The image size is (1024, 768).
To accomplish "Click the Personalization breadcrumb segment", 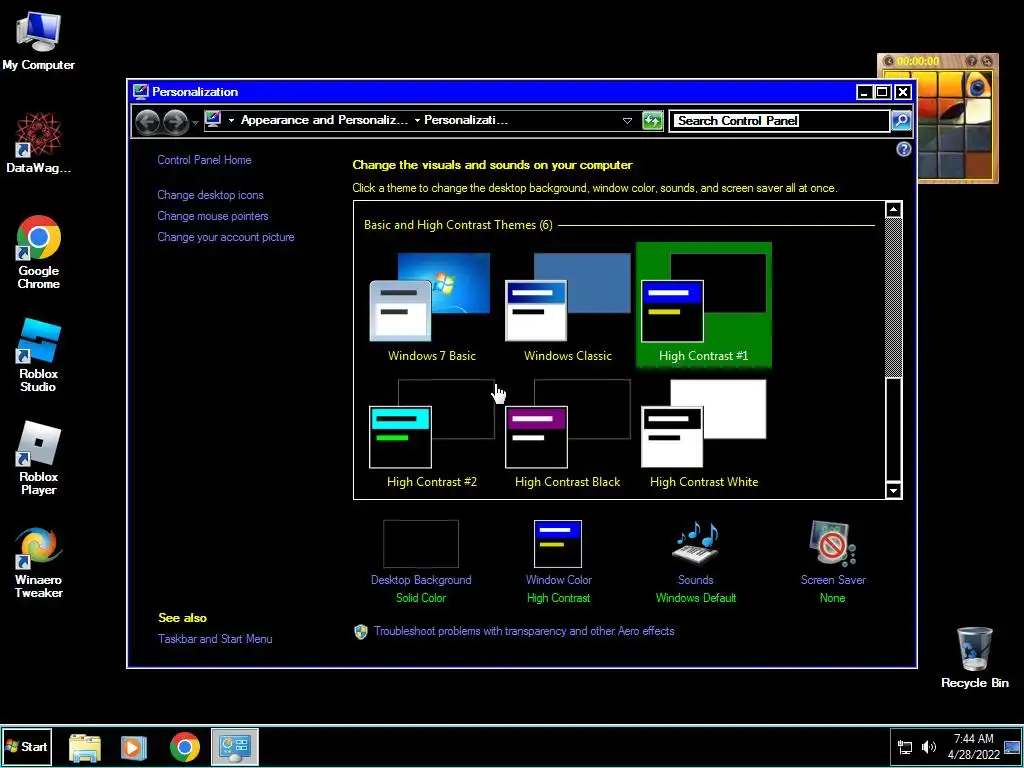I will (466, 120).
